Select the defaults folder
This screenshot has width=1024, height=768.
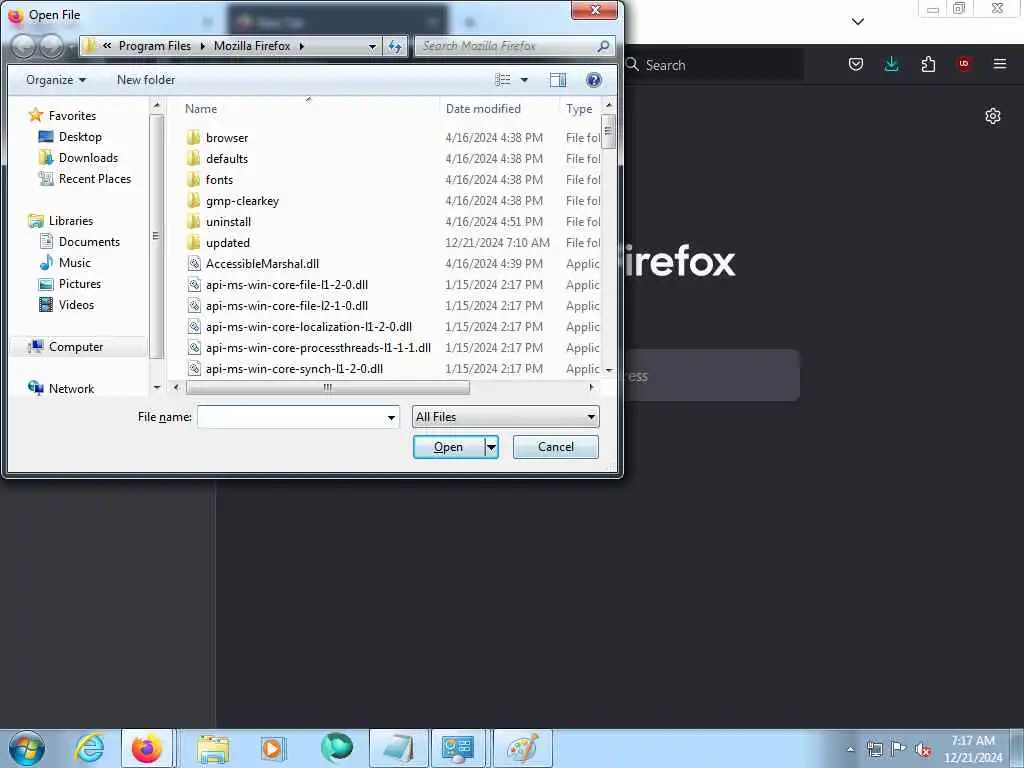pos(227,159)
